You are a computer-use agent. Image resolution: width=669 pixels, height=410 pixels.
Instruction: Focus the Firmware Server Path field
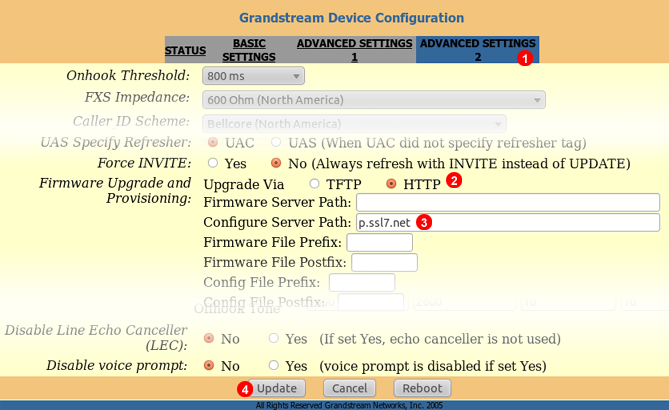508,202
